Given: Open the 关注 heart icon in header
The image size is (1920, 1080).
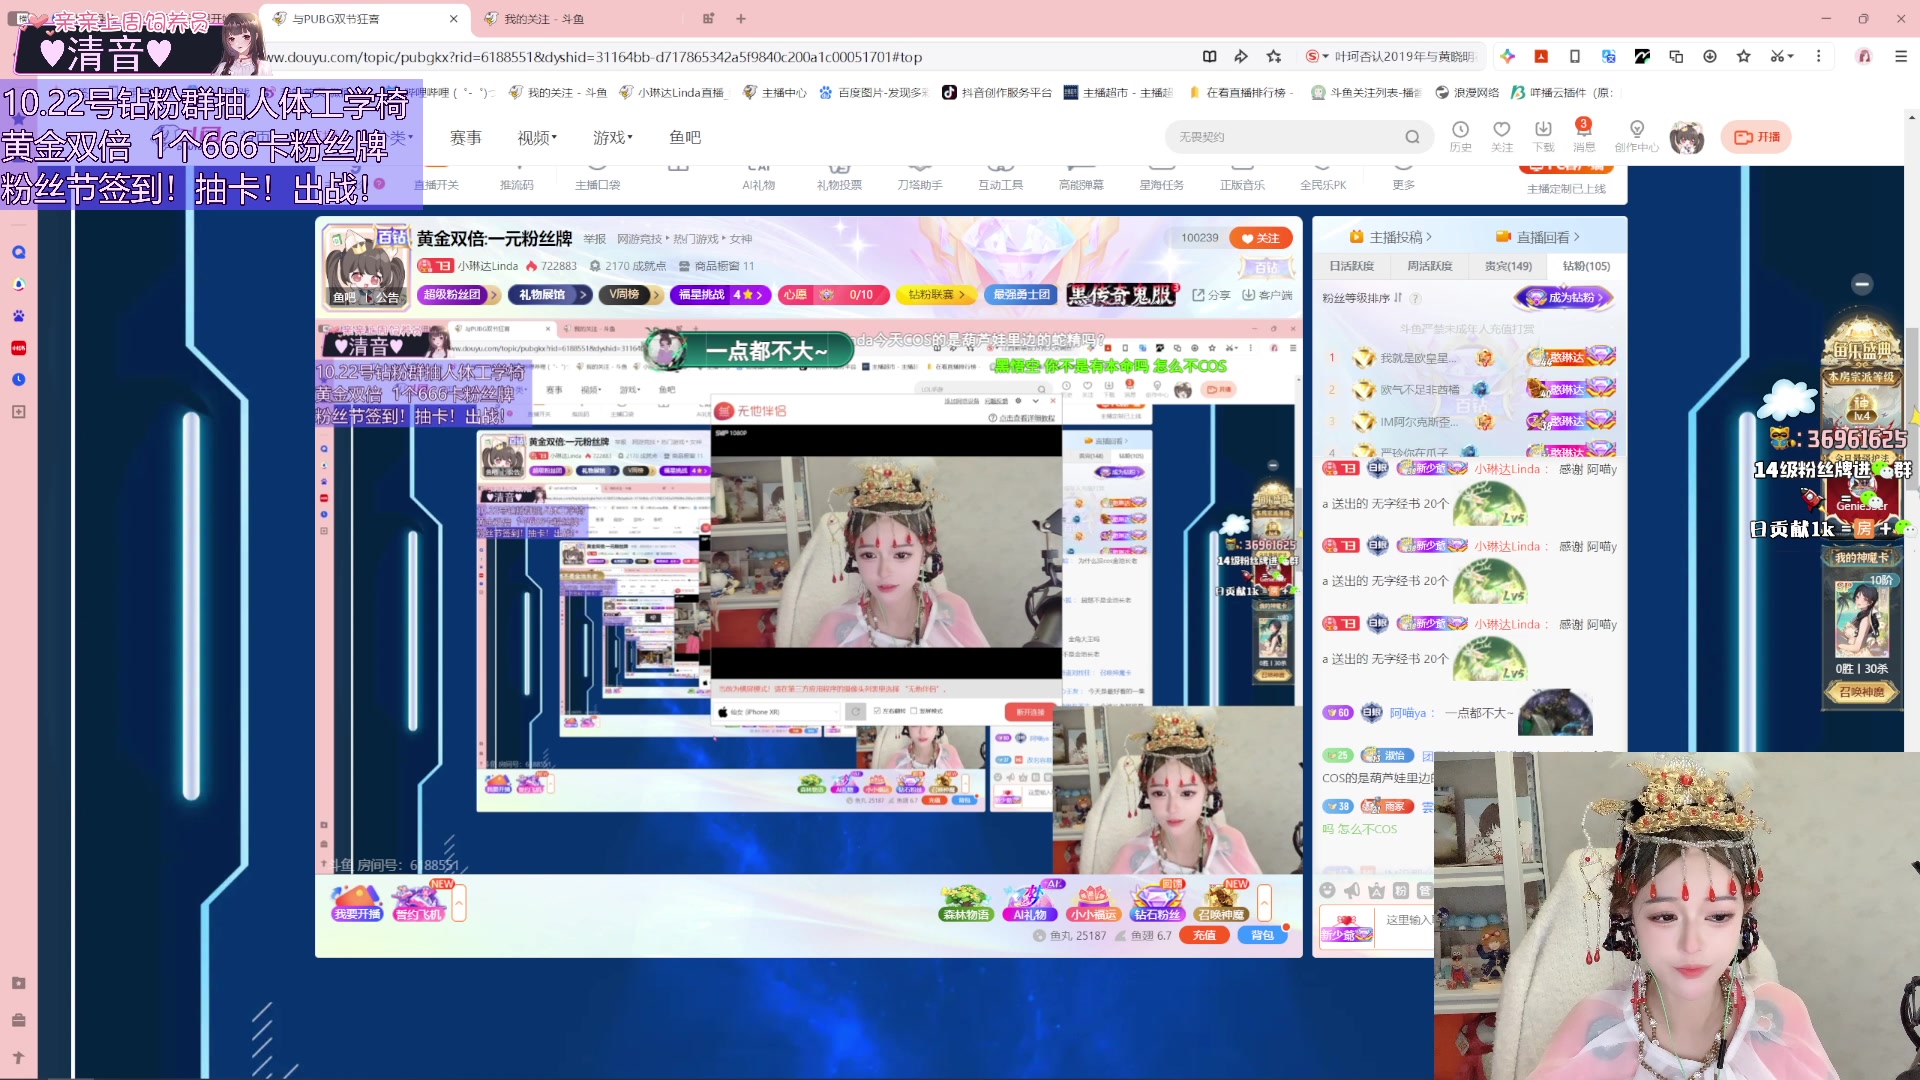Looking at the screenshot, I should point(1502,136).
